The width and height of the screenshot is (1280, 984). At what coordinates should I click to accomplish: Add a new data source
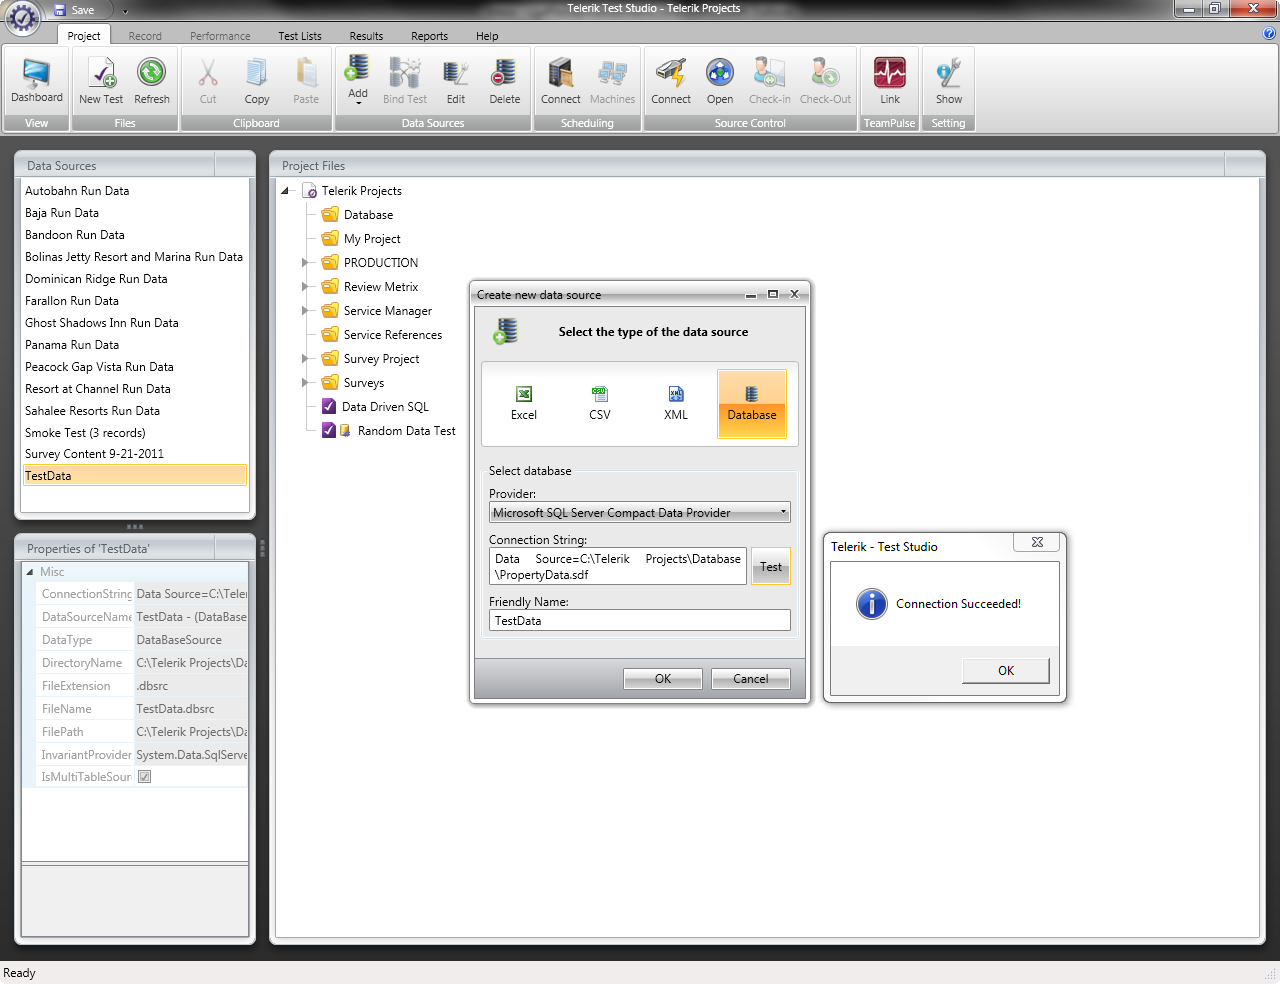point(358,79)
